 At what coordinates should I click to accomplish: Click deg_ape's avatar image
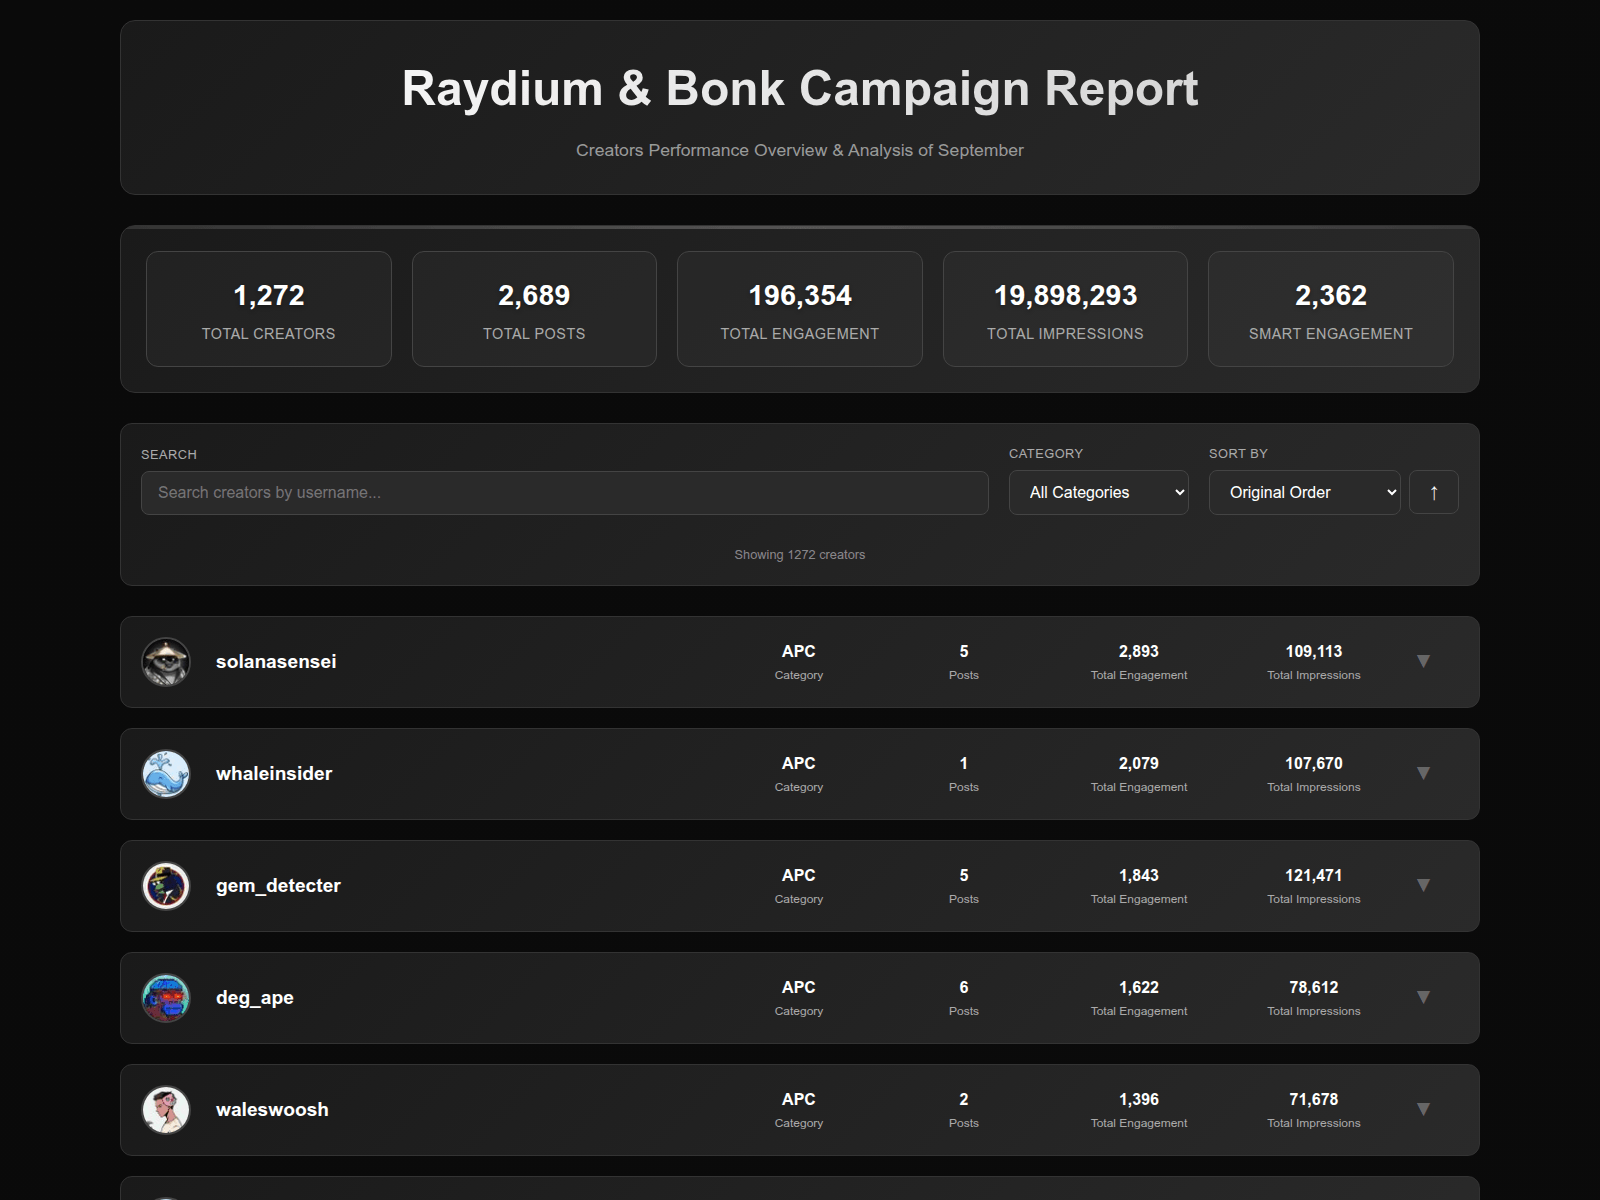click(x=166, y=998)
